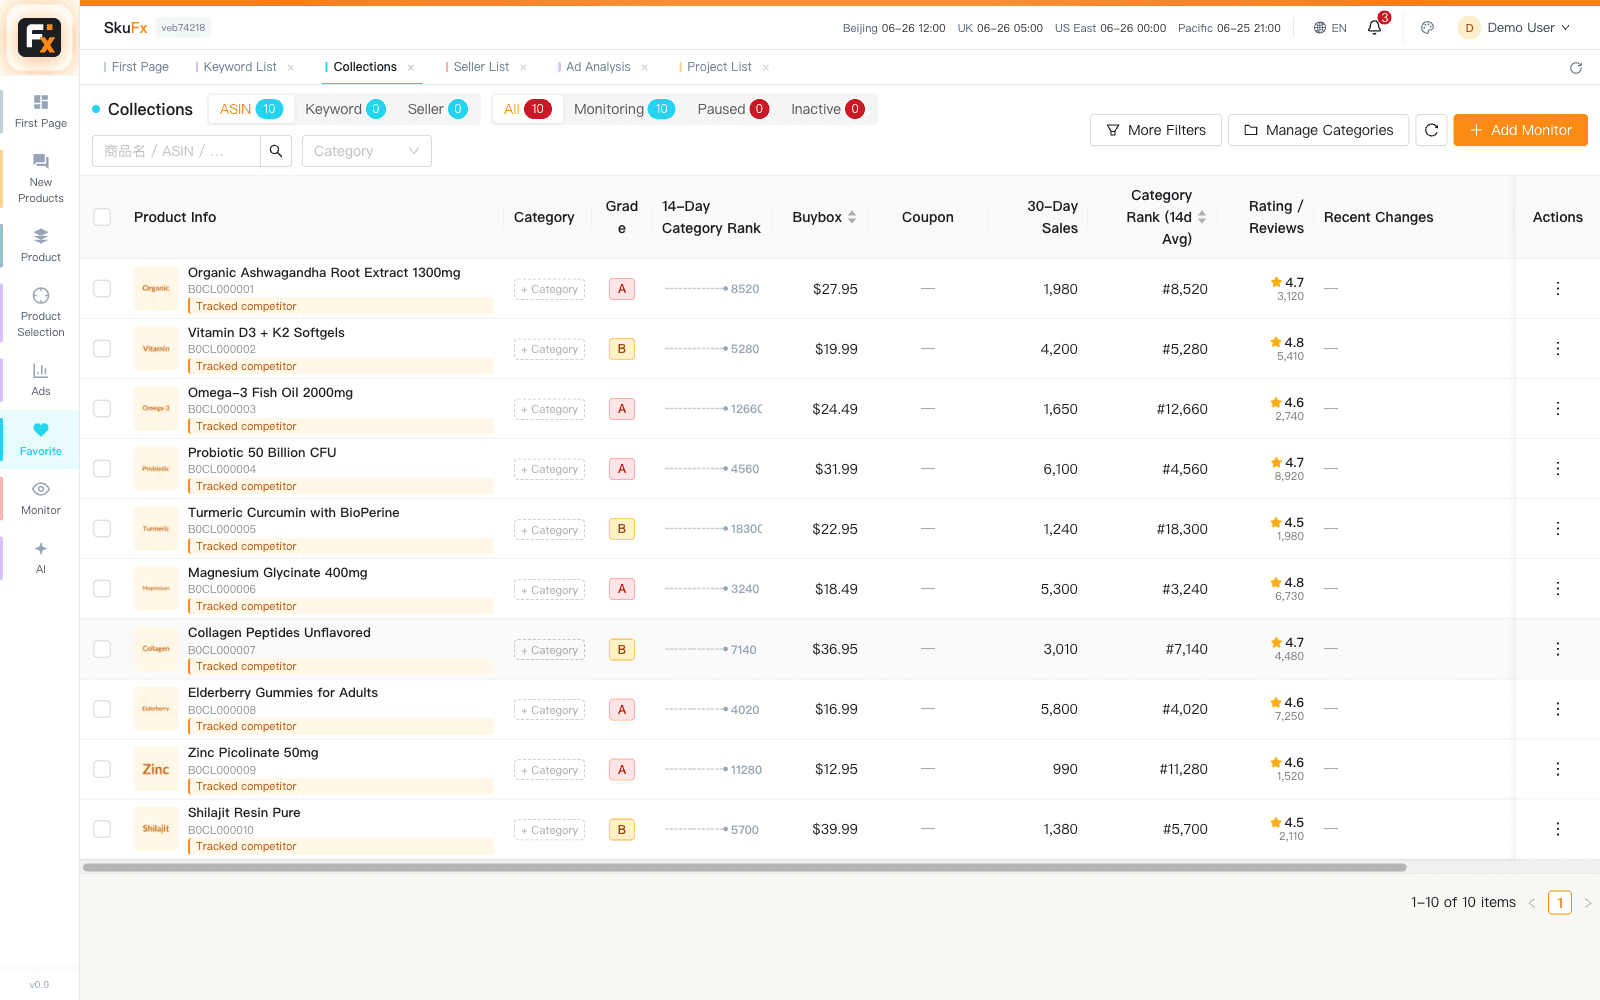Screen dimensions: 1600x1000
Task: Open actions menu for Probiotic 50 Billion row
Action: coord(1557,469)
